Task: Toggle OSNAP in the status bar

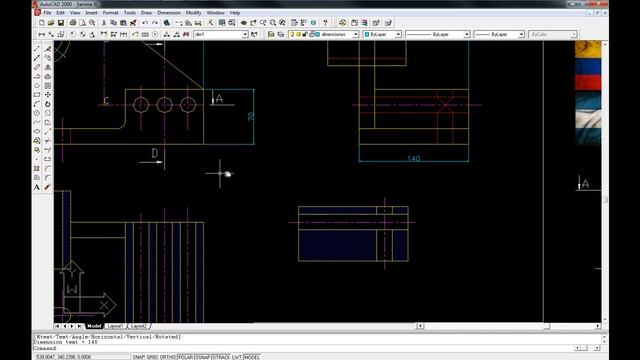Action: (203, 357)
